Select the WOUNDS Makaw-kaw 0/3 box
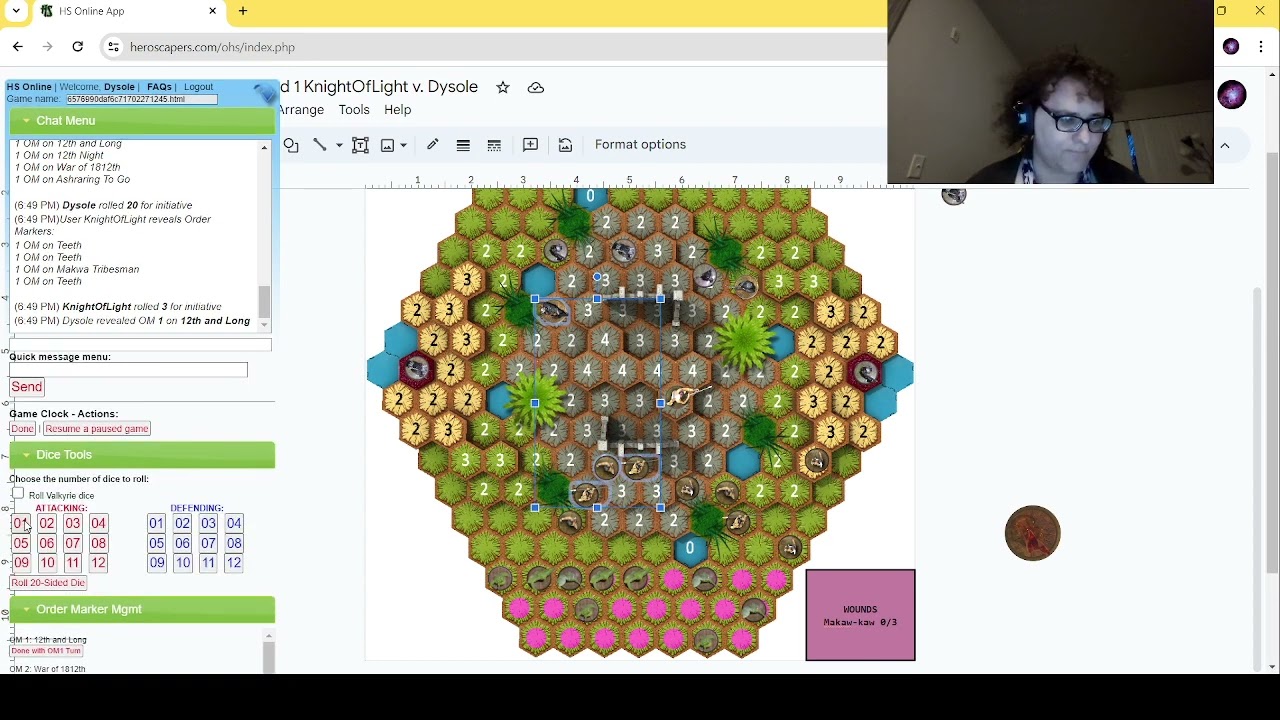The image size is (1280, 720). click(x=861, y=615)
